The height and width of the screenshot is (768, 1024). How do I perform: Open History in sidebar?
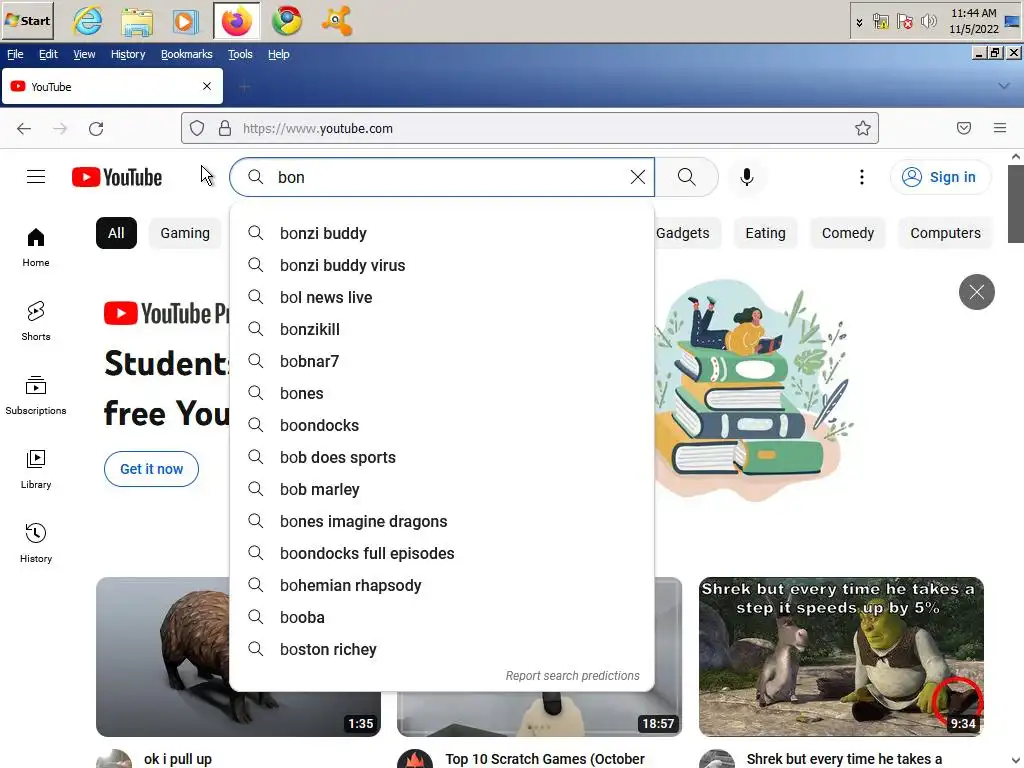coord(36,543)
